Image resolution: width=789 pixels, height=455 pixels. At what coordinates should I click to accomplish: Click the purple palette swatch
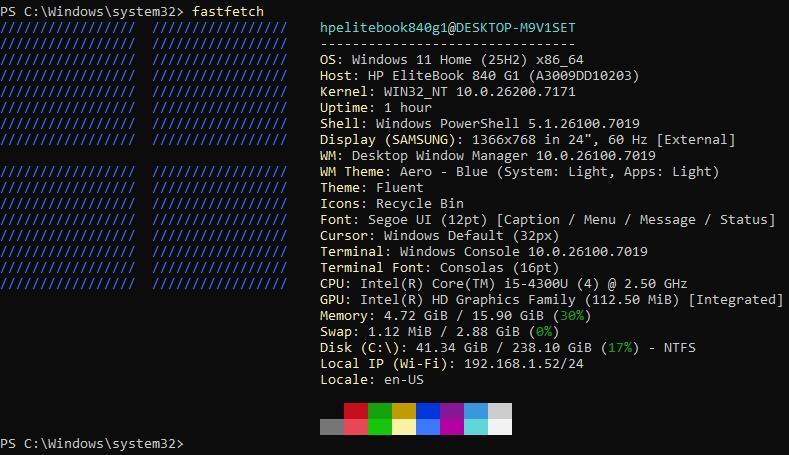click(452, 411)
